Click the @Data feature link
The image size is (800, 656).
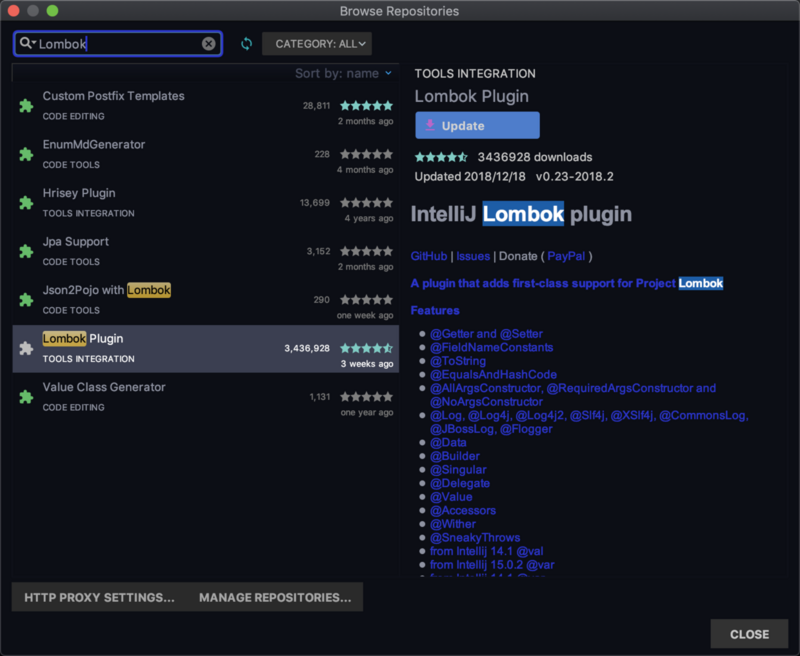tap(448, 442)
